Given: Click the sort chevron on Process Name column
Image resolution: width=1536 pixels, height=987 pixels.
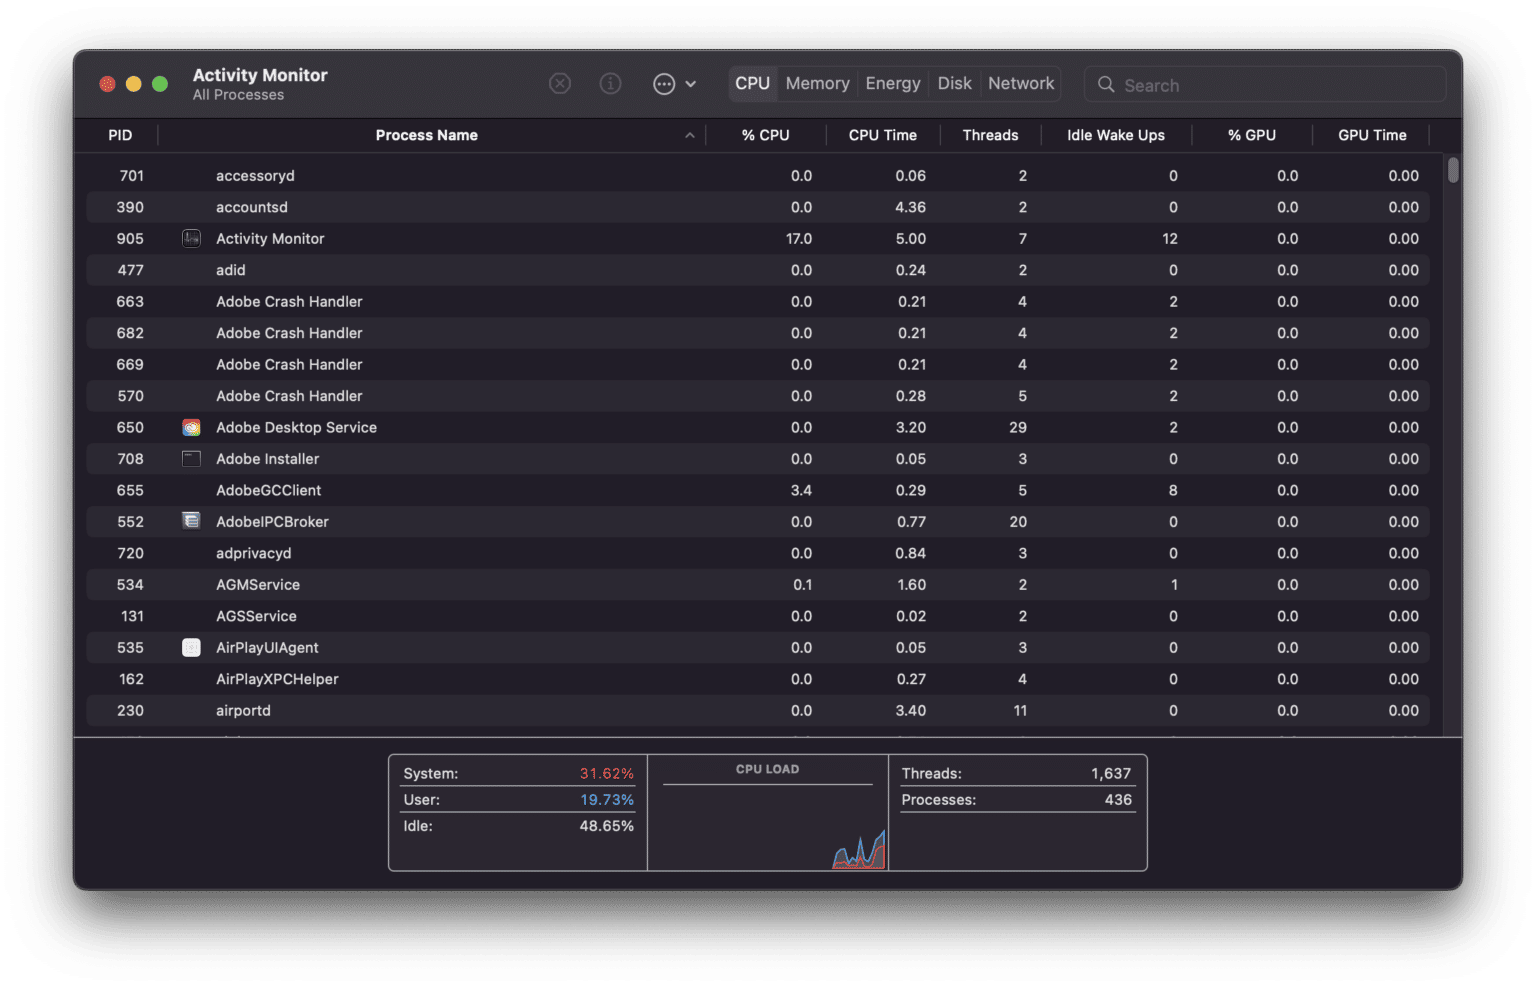Looking at the screenshot, I should (689, 134).
